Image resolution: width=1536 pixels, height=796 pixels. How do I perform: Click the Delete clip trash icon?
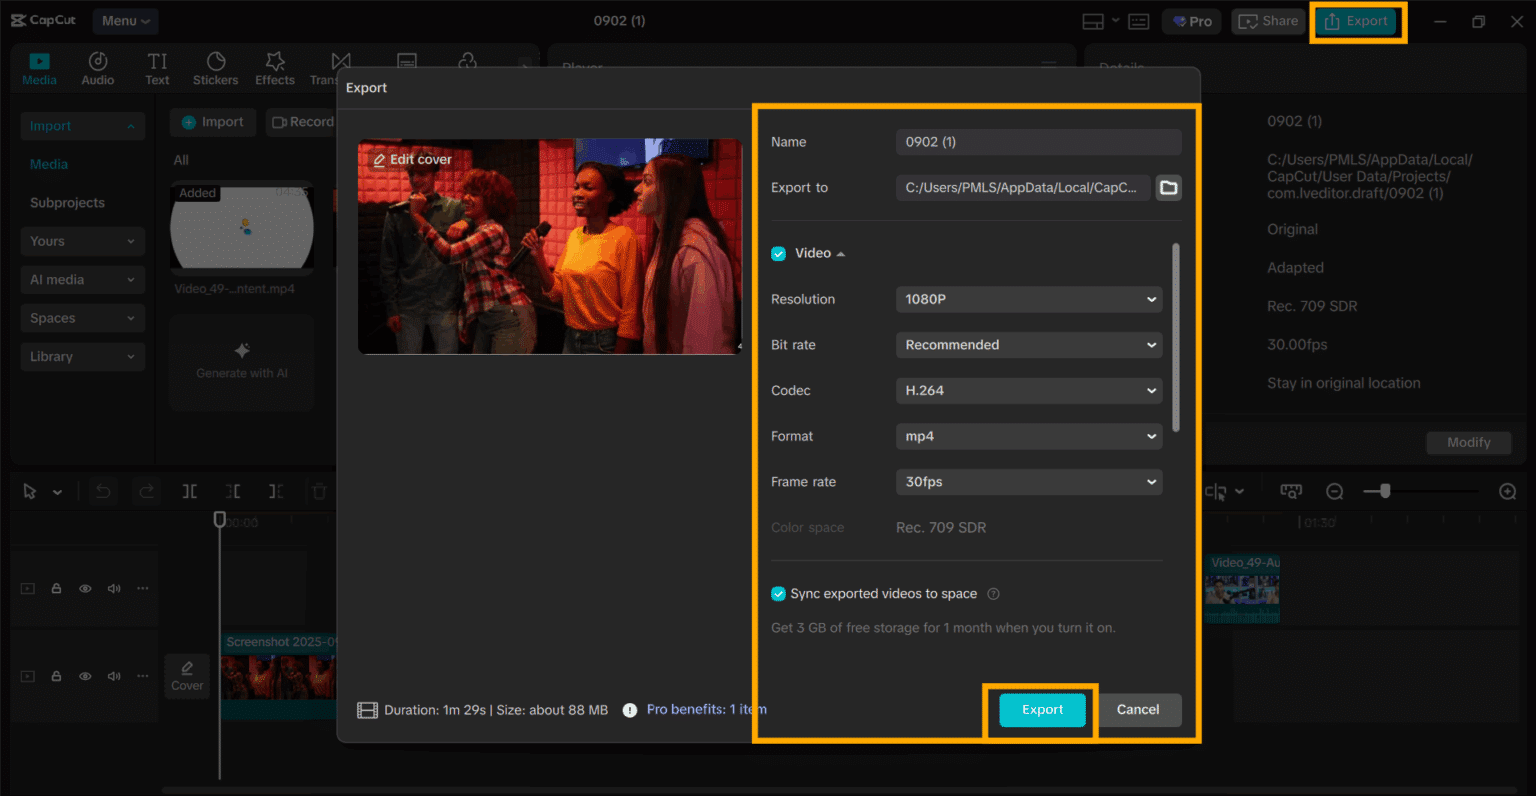click(319, 491)
